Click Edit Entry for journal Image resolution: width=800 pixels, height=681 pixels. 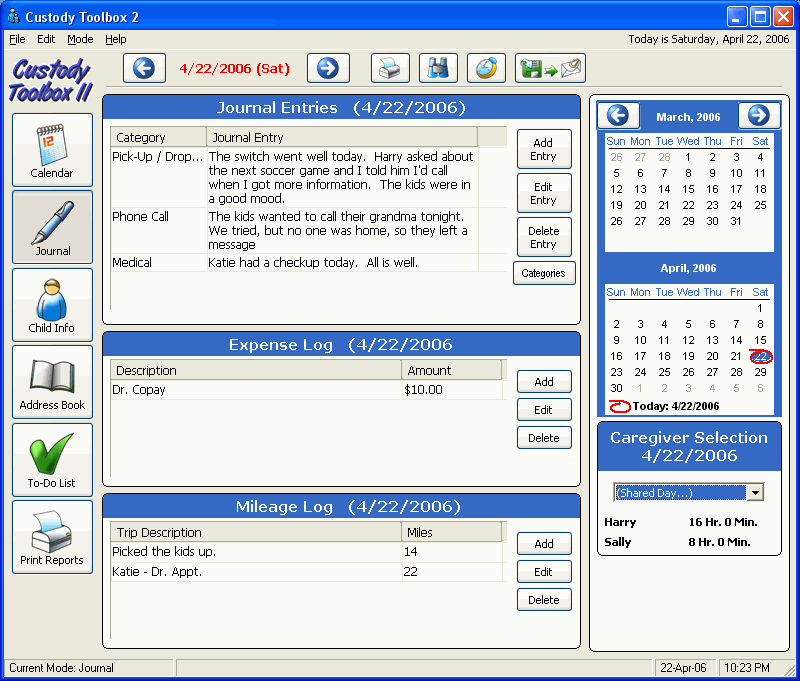click(x=544, y=193)
